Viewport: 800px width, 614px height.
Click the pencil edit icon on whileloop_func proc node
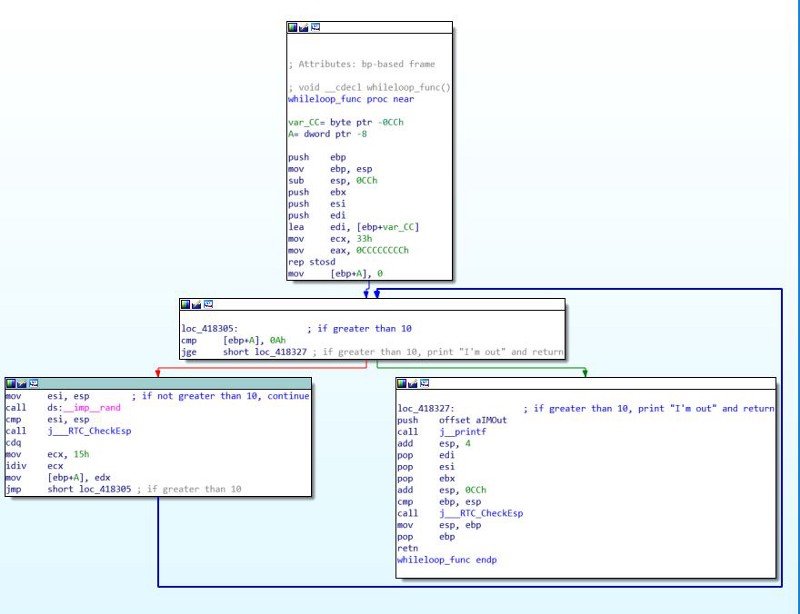[x=304, y=28]
